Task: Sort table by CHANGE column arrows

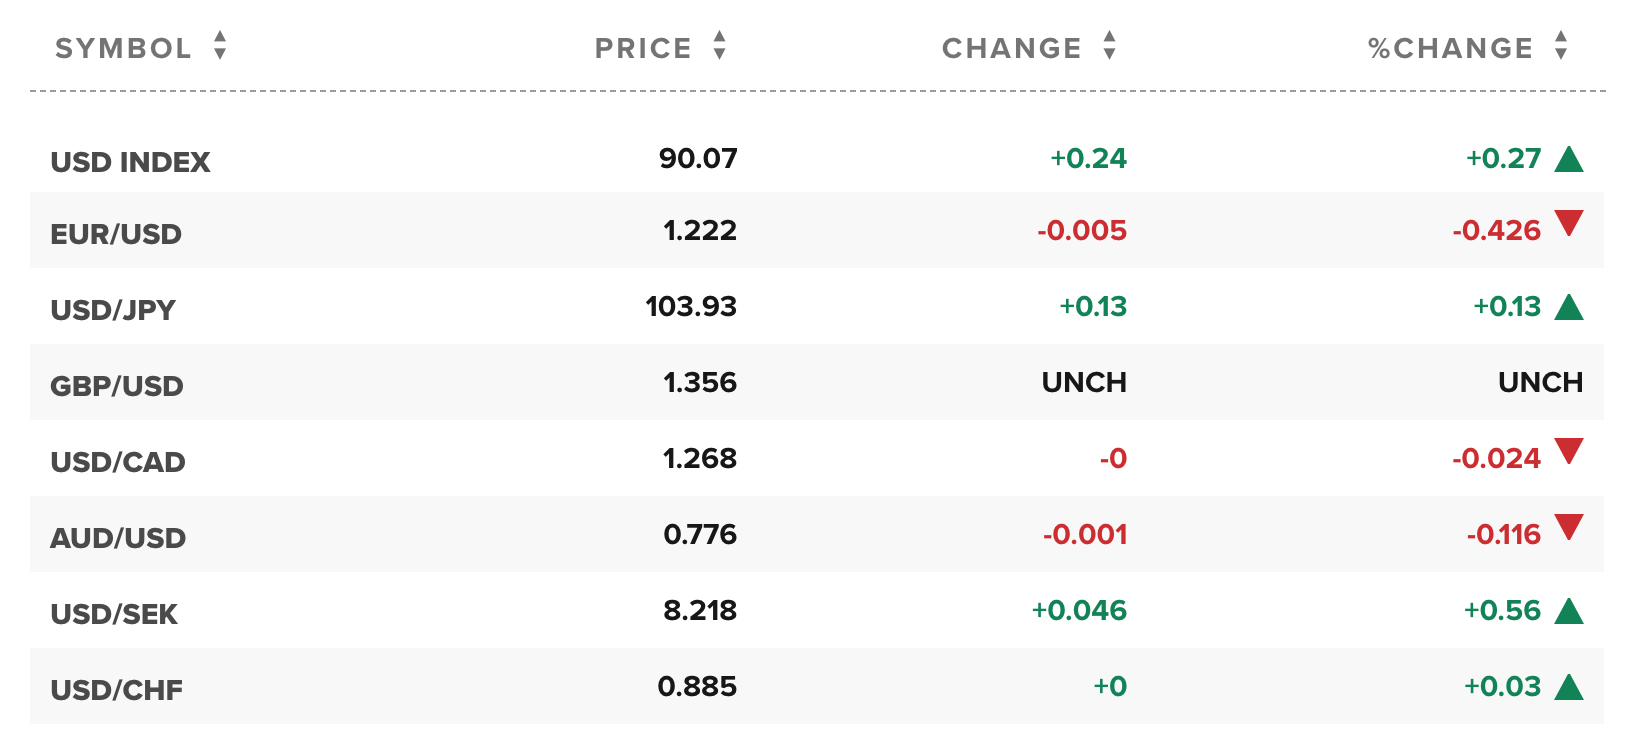Action: [1109, 46]
